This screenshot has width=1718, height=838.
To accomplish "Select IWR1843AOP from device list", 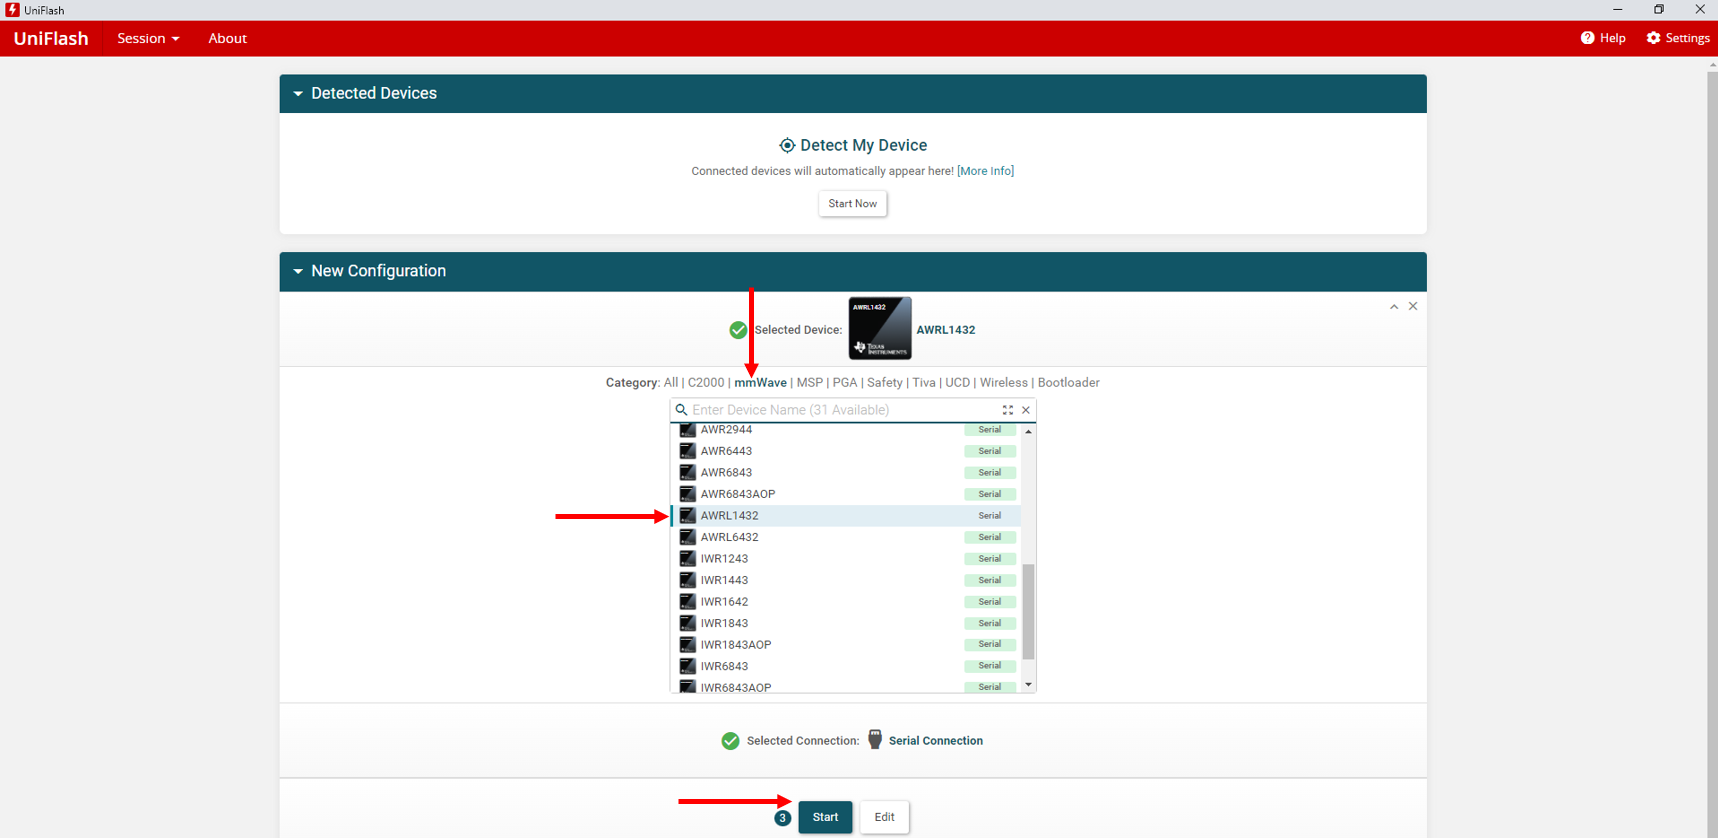I will (846, 645).
